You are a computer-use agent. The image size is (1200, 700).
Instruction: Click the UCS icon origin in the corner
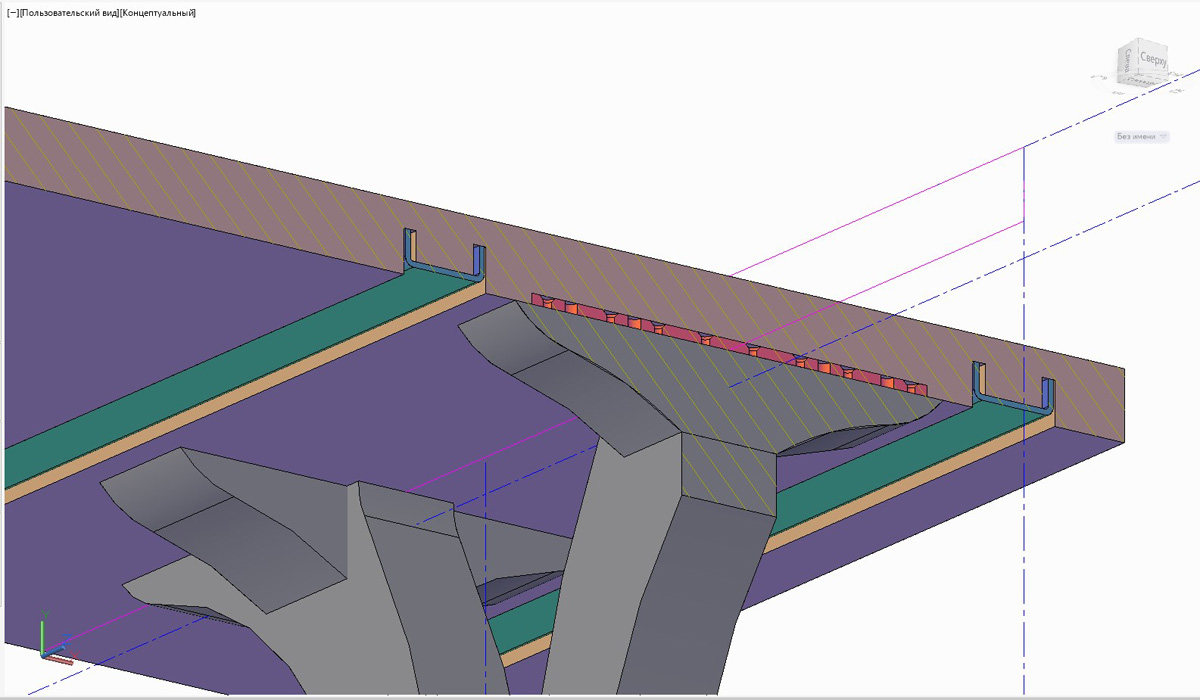44,655
